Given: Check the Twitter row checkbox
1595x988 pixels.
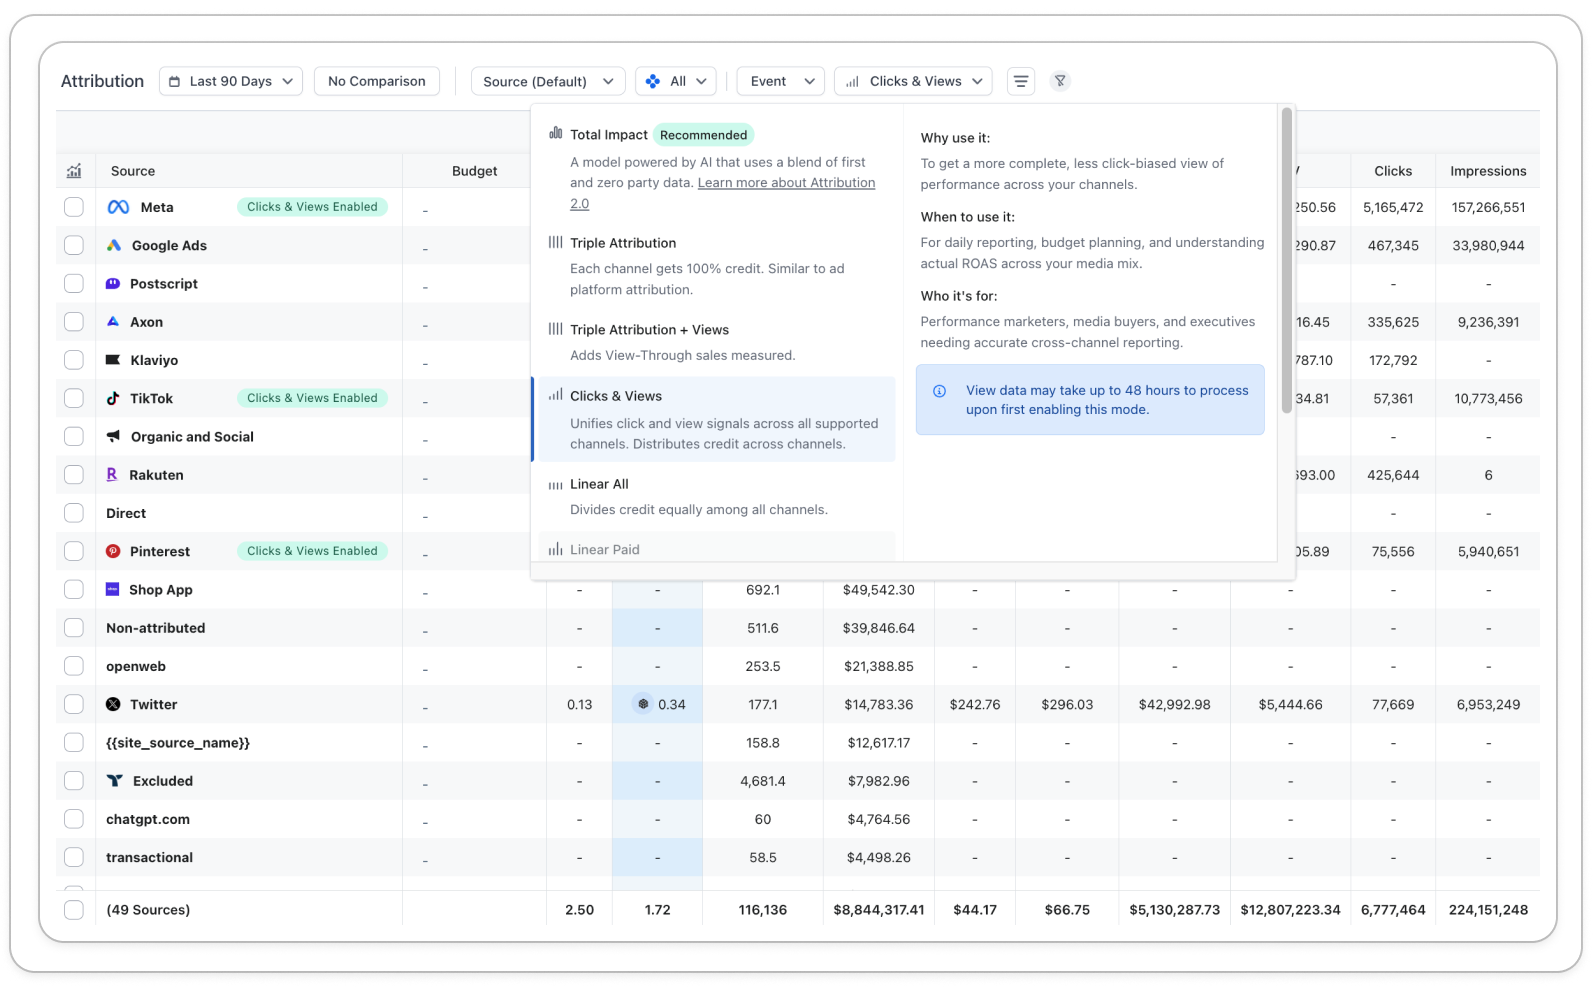Looking at the screenshot, I should 74,704.
